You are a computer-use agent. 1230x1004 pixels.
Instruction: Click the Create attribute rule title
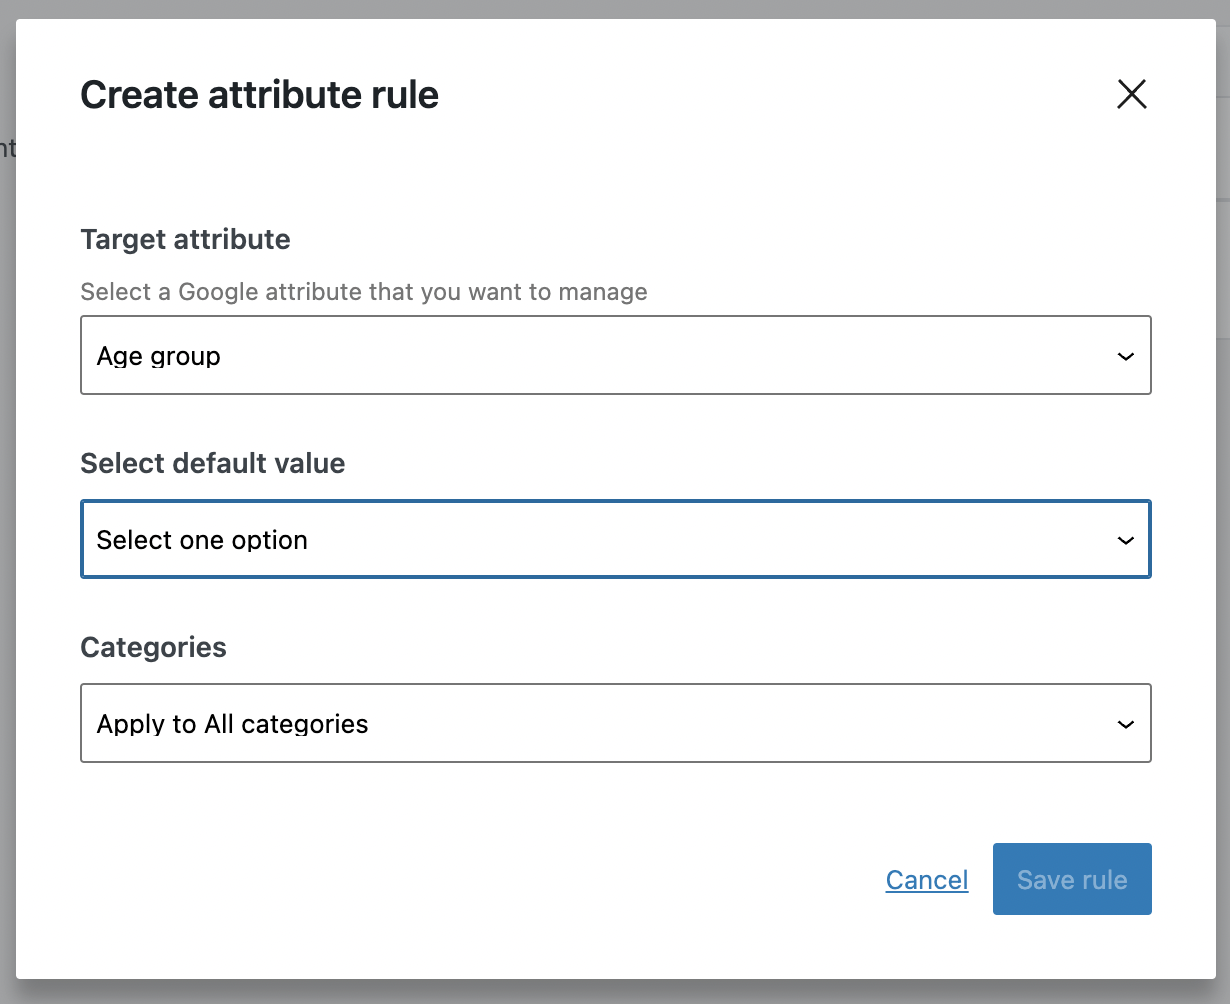259,94
